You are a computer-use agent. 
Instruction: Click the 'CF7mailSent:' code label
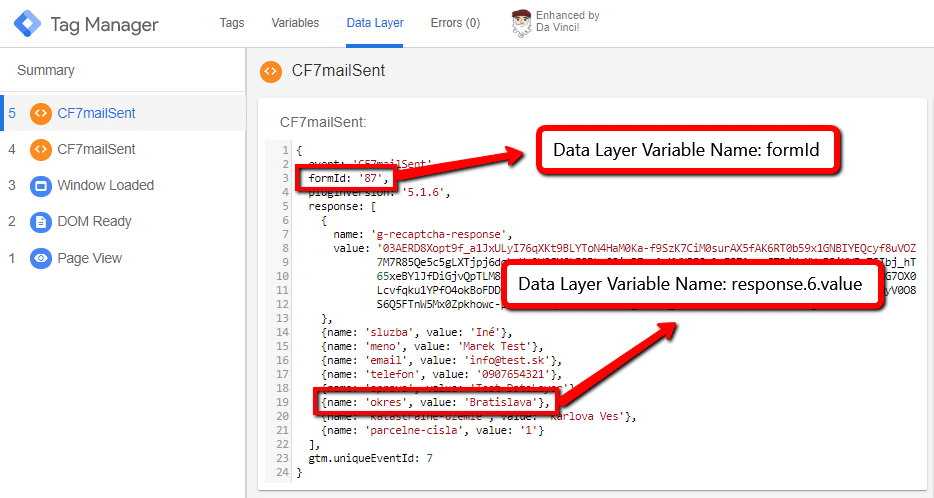tap(323, 122)
